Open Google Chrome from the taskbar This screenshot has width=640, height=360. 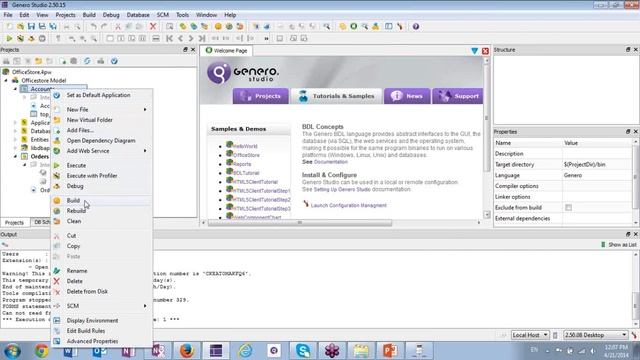coord(41,351)
